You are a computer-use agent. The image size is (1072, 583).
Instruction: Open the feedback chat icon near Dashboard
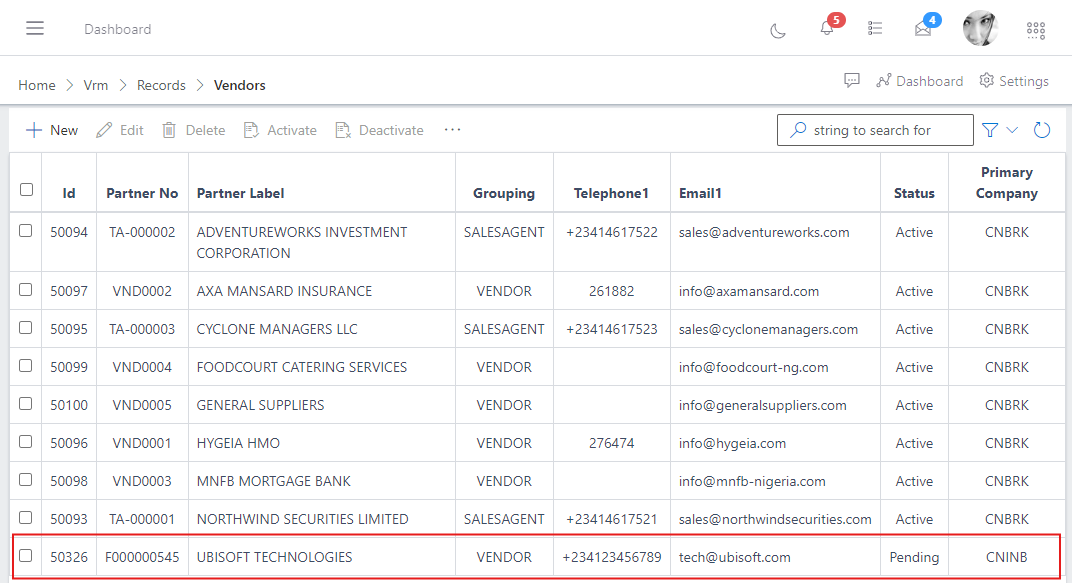point(851,81)
